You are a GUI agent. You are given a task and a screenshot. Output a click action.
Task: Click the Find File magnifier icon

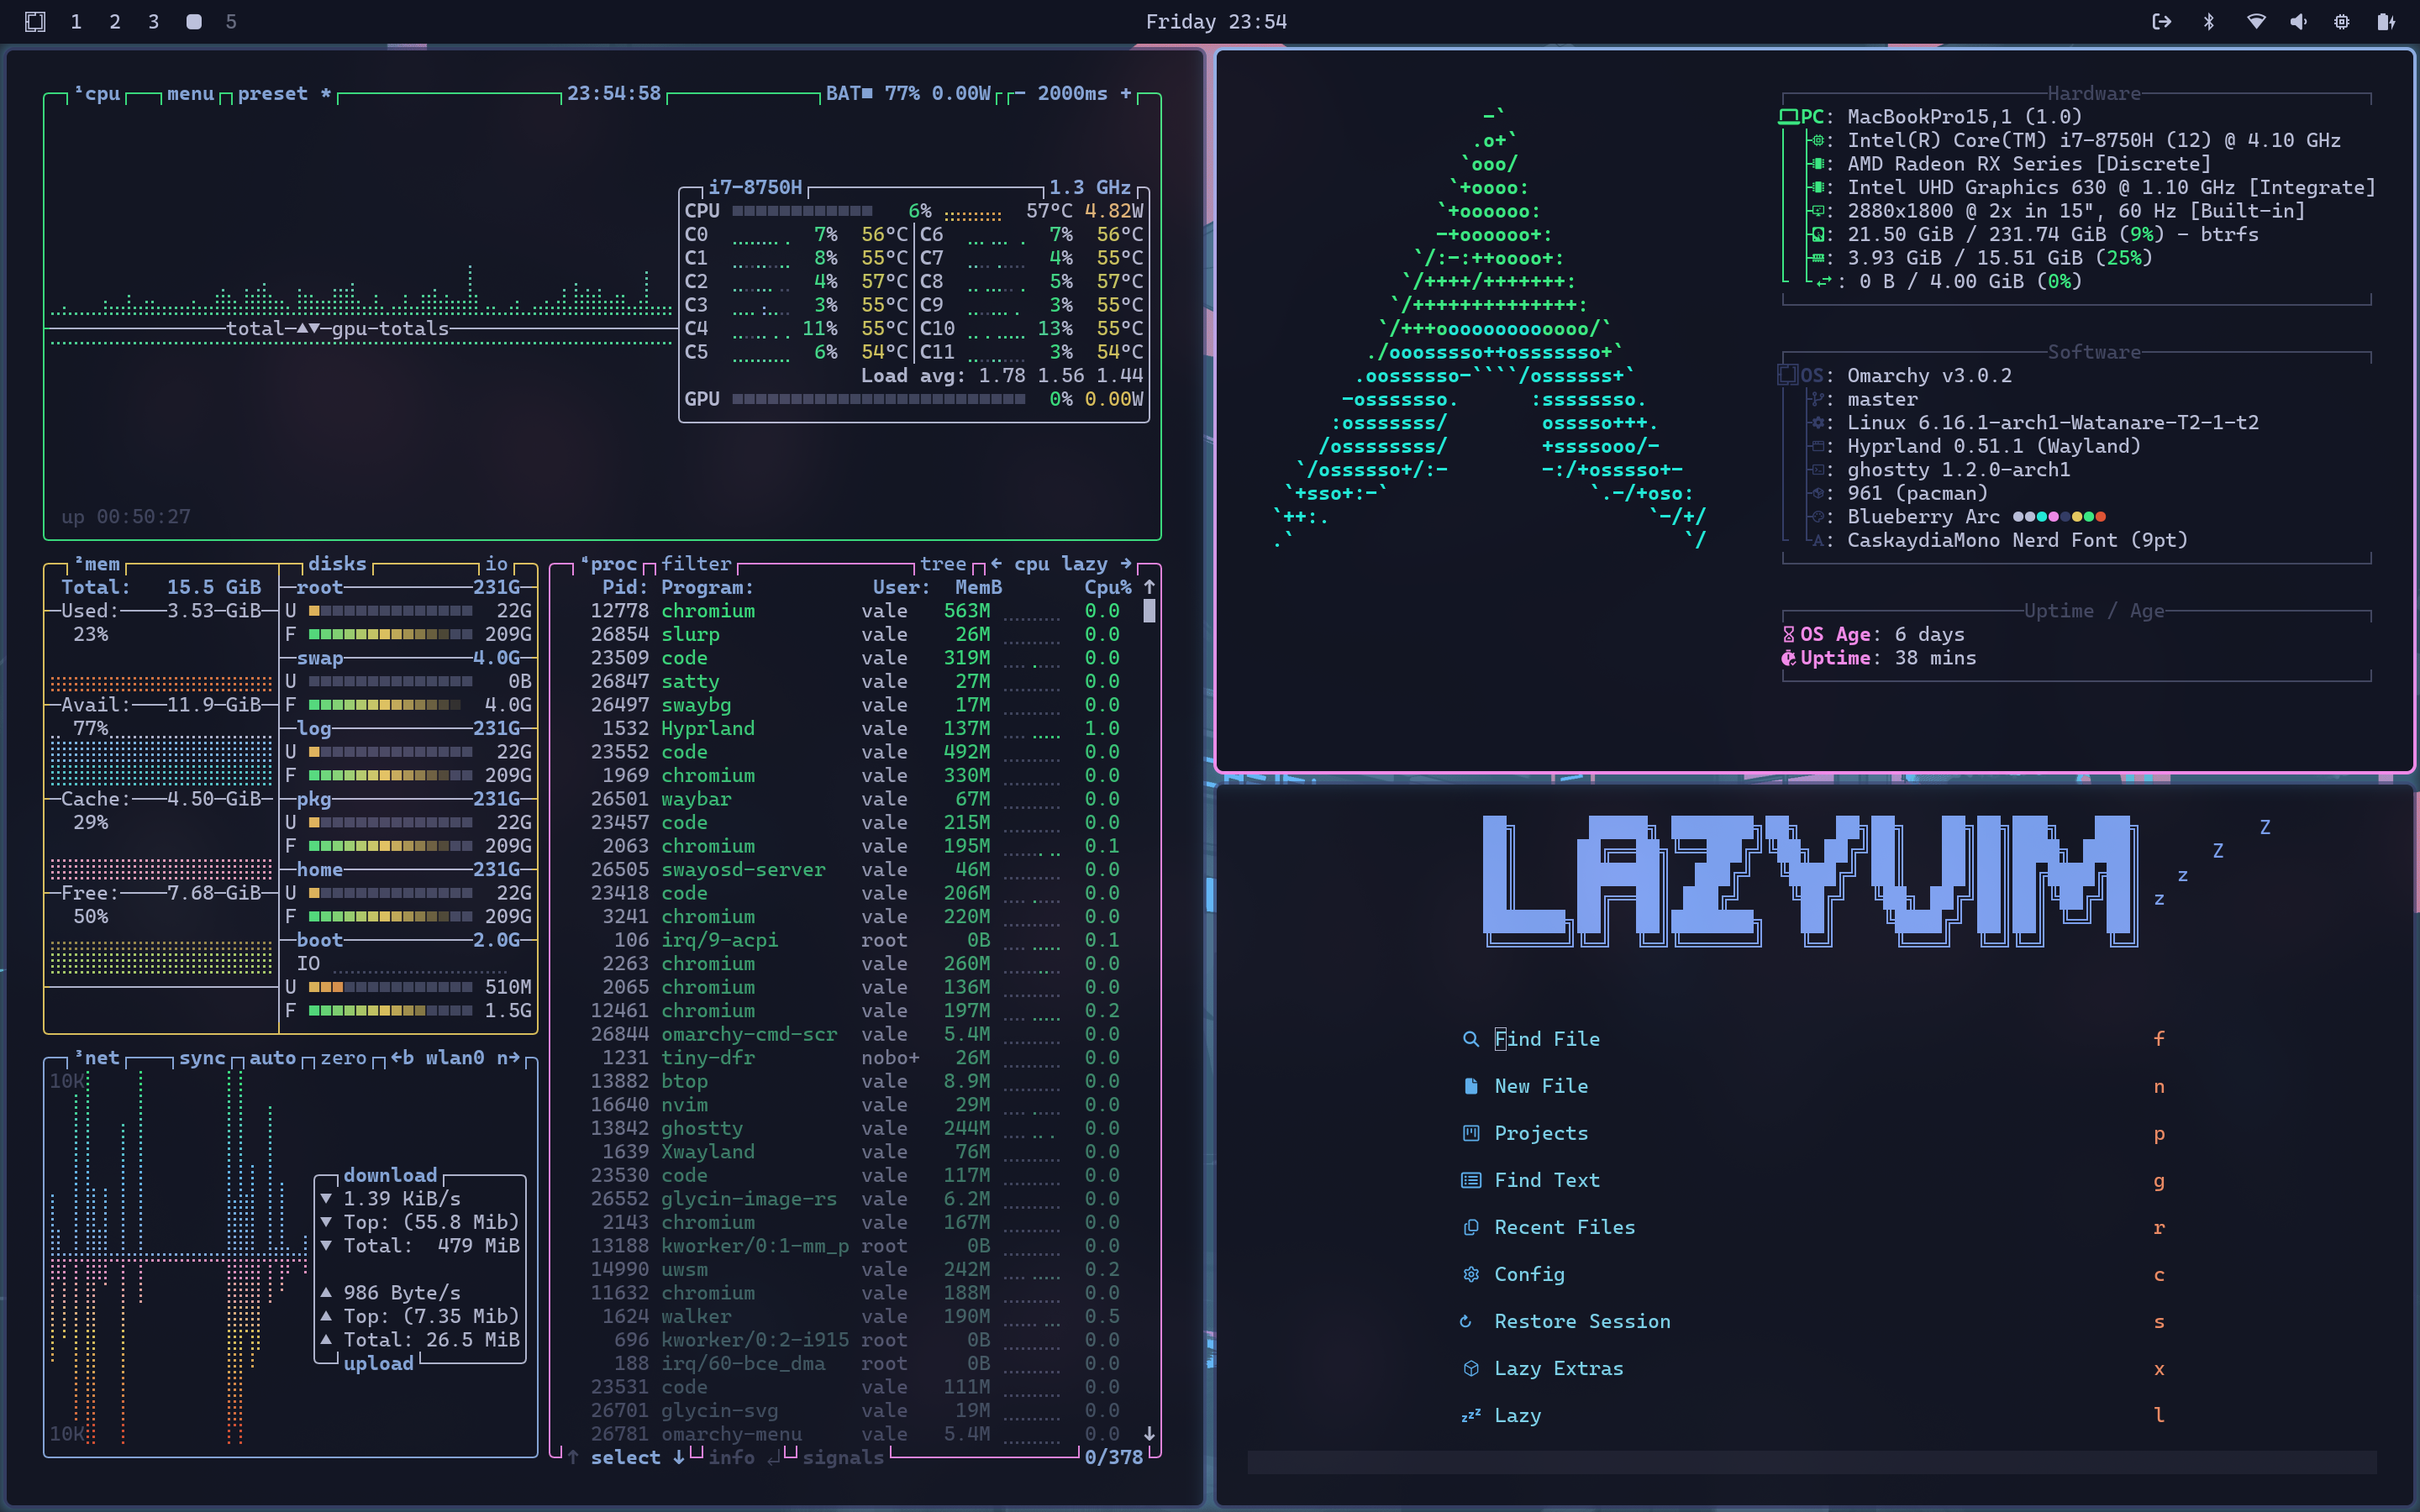[x=1470, y=1039]
